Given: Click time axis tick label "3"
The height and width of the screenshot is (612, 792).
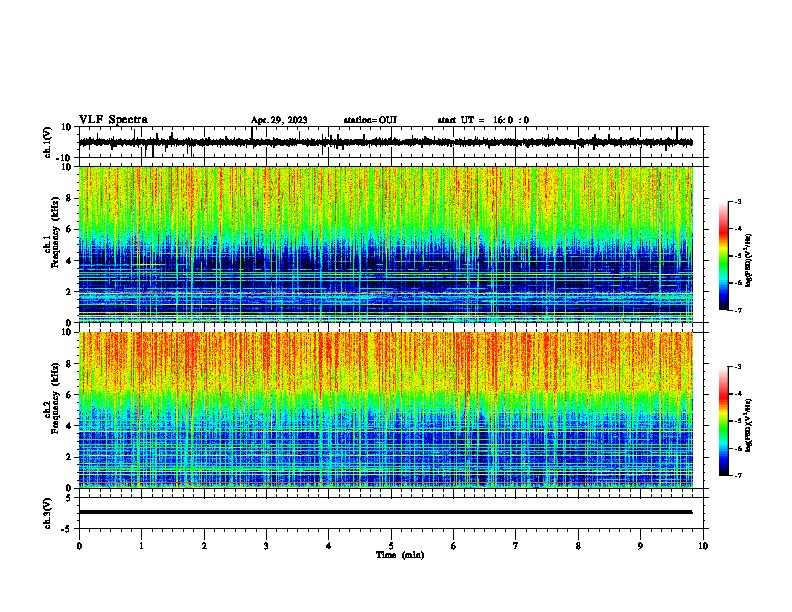Looking at the screenshot, I should click(x=266, y=546).
